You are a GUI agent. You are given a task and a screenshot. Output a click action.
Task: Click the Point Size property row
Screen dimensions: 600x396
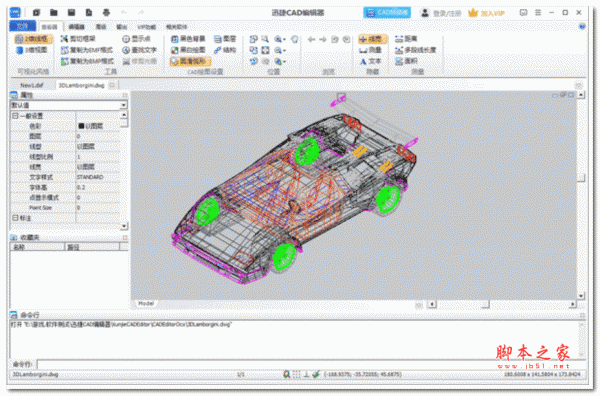(x=65, y=208)
